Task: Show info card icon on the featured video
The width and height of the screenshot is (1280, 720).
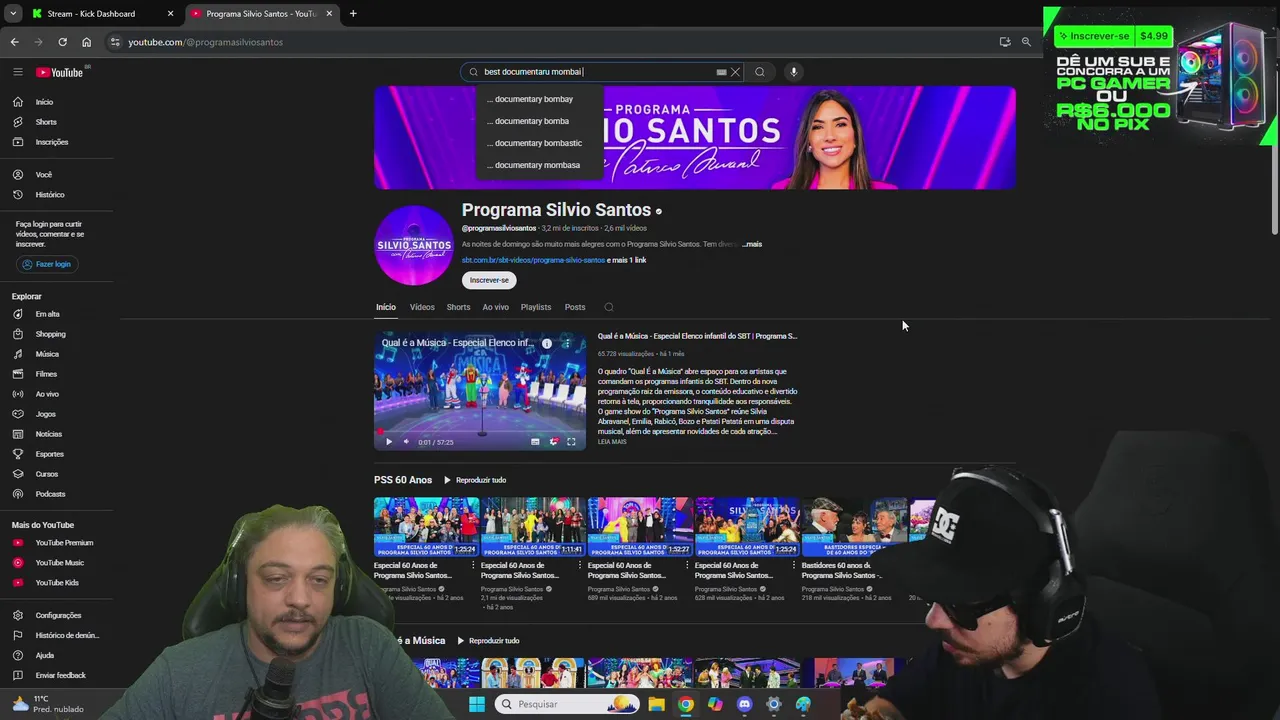Action: [547, 343]
